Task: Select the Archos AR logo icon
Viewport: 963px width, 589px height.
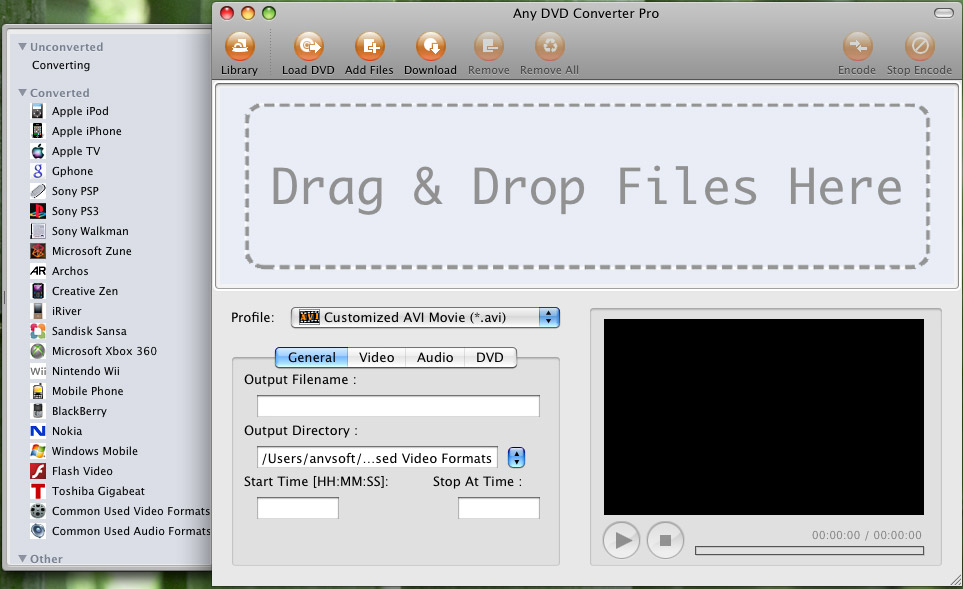Action: [x=38, y=271]
